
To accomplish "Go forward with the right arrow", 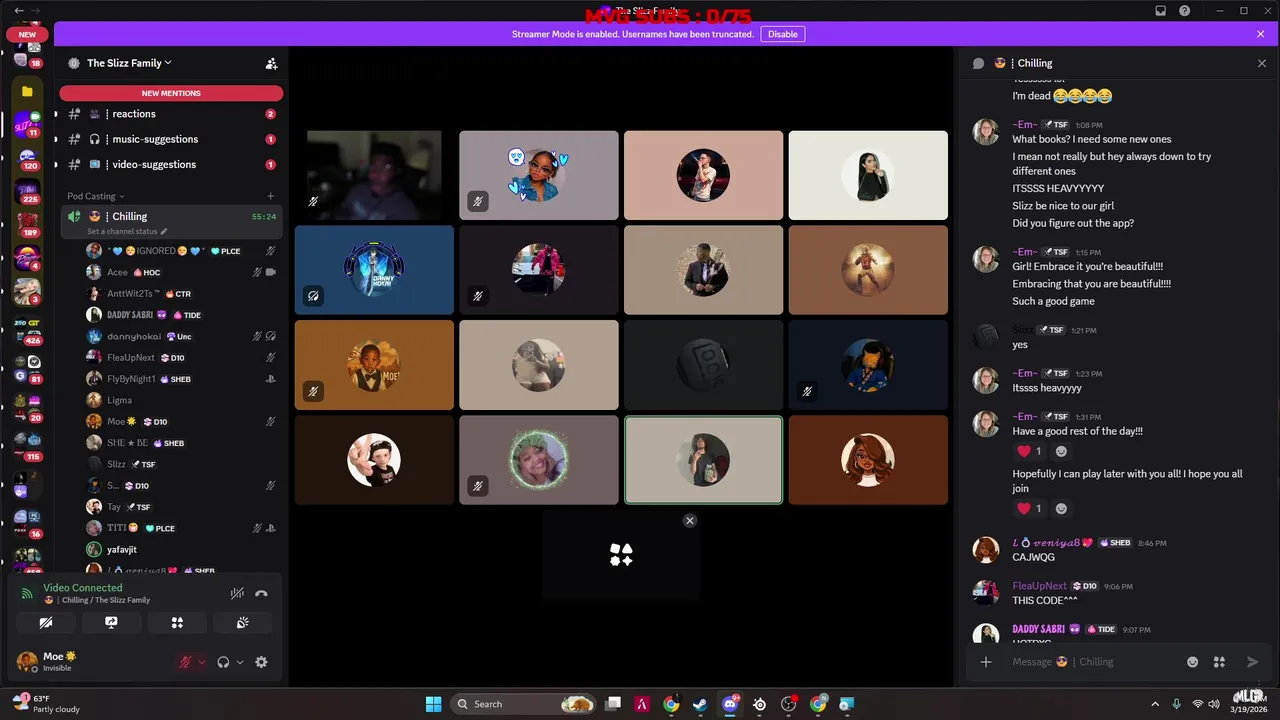I will 36,11.
